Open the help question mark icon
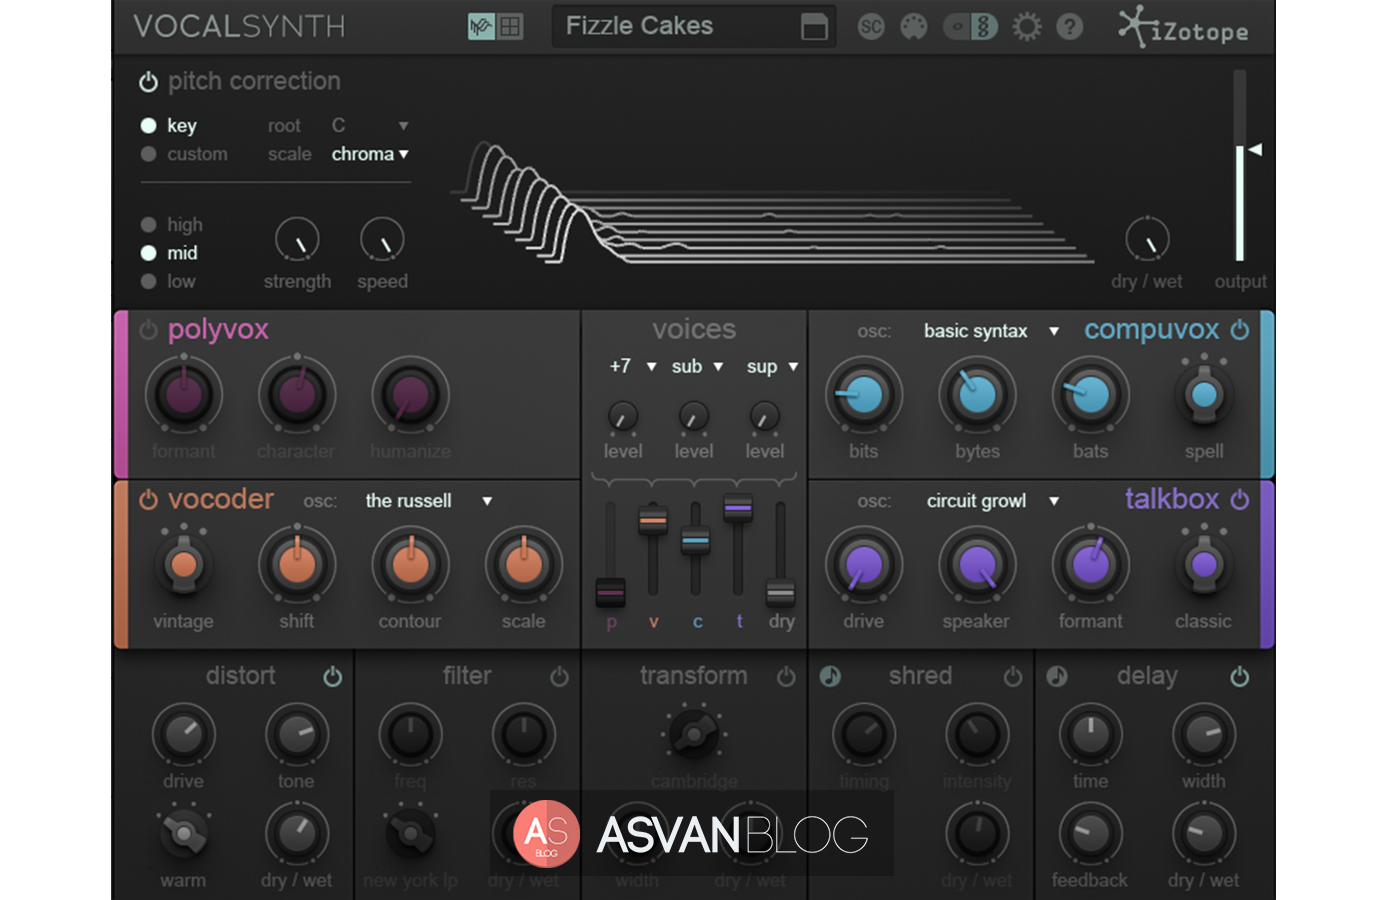1386x900 pixels. (1070, 27)
